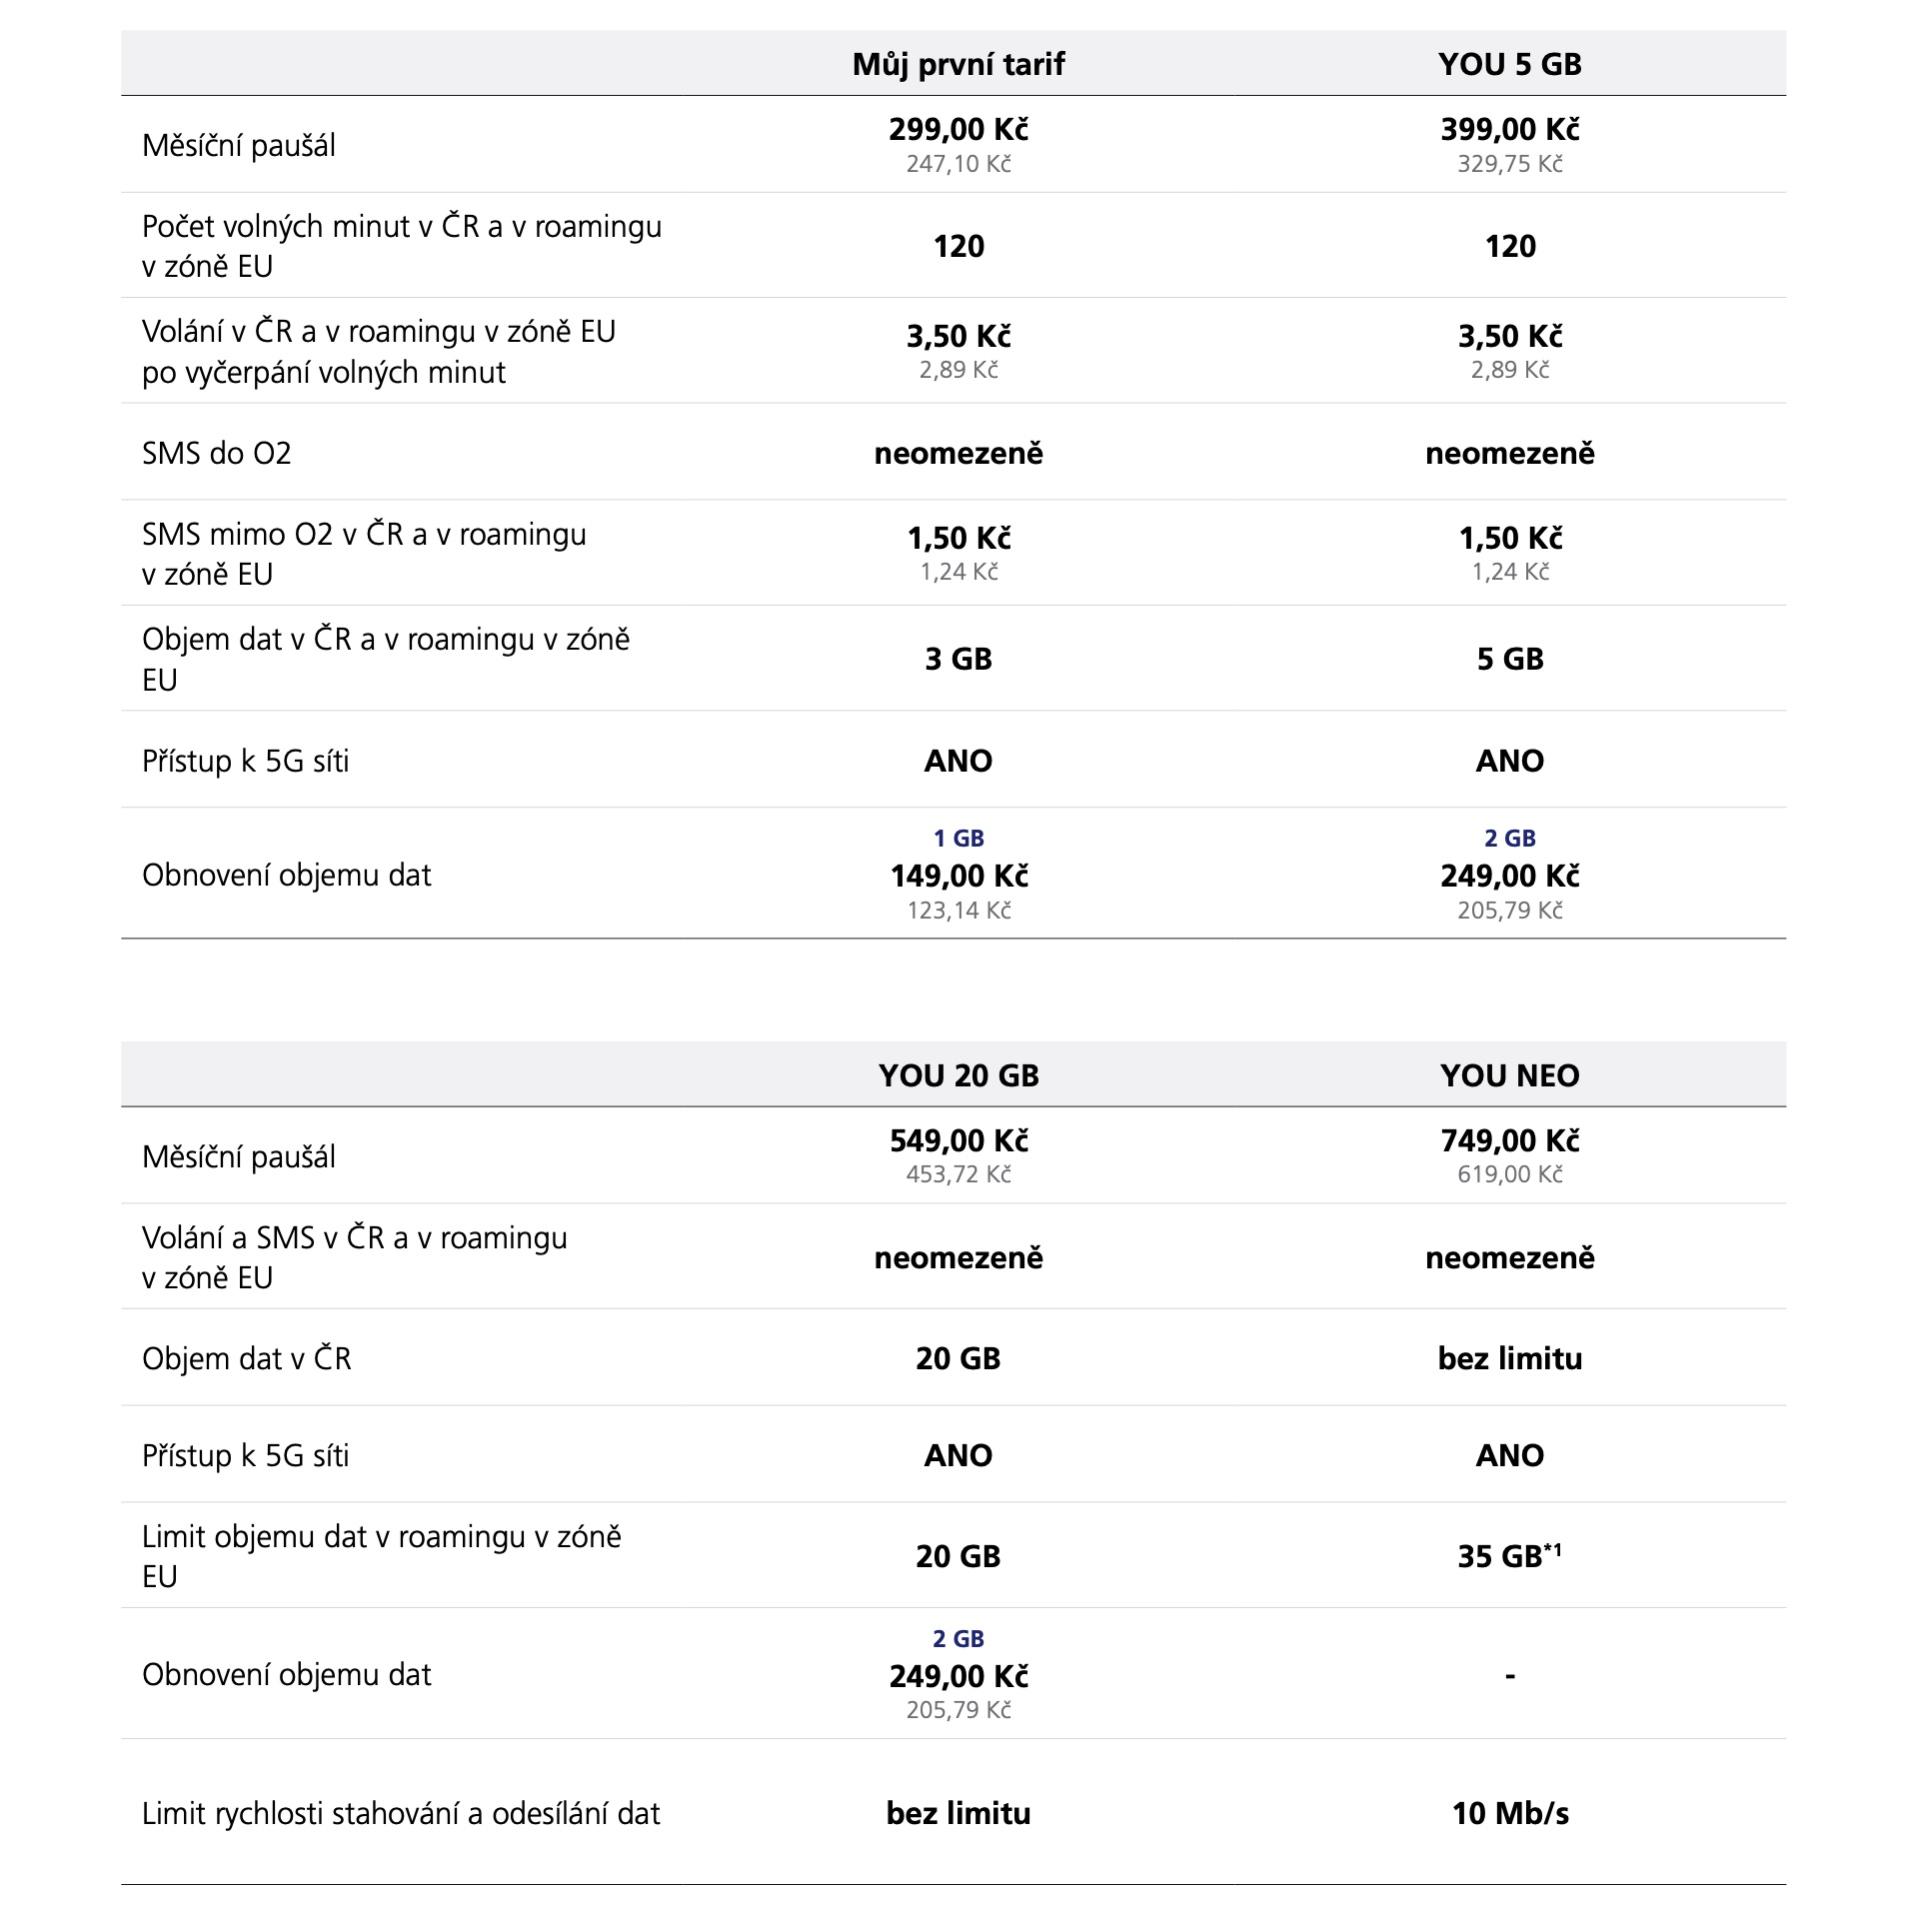Select the 'SMS do O2' row label
The image size is (1920, 1920).
(217, 454)
